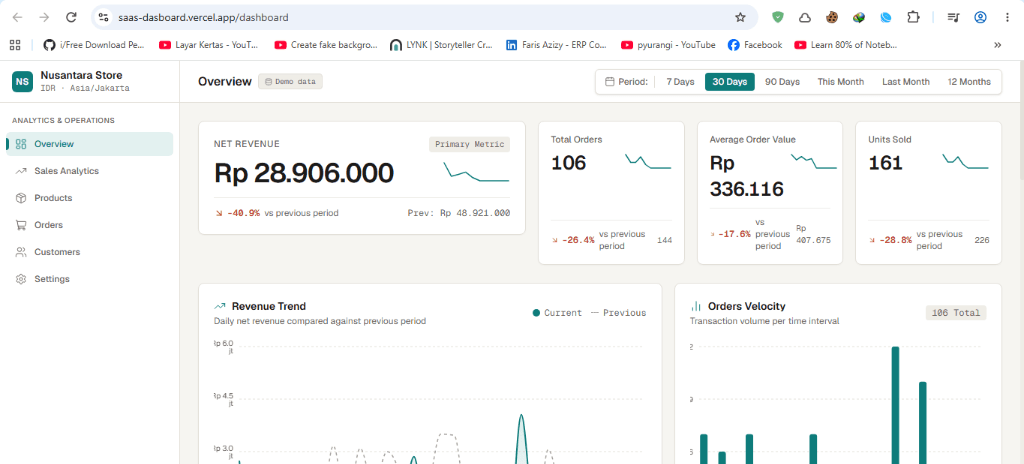Open the GitHub bookmark i/Free Download
Image resolution: width=1024 pixels, height=464 pixels.
tap(94, 45)
